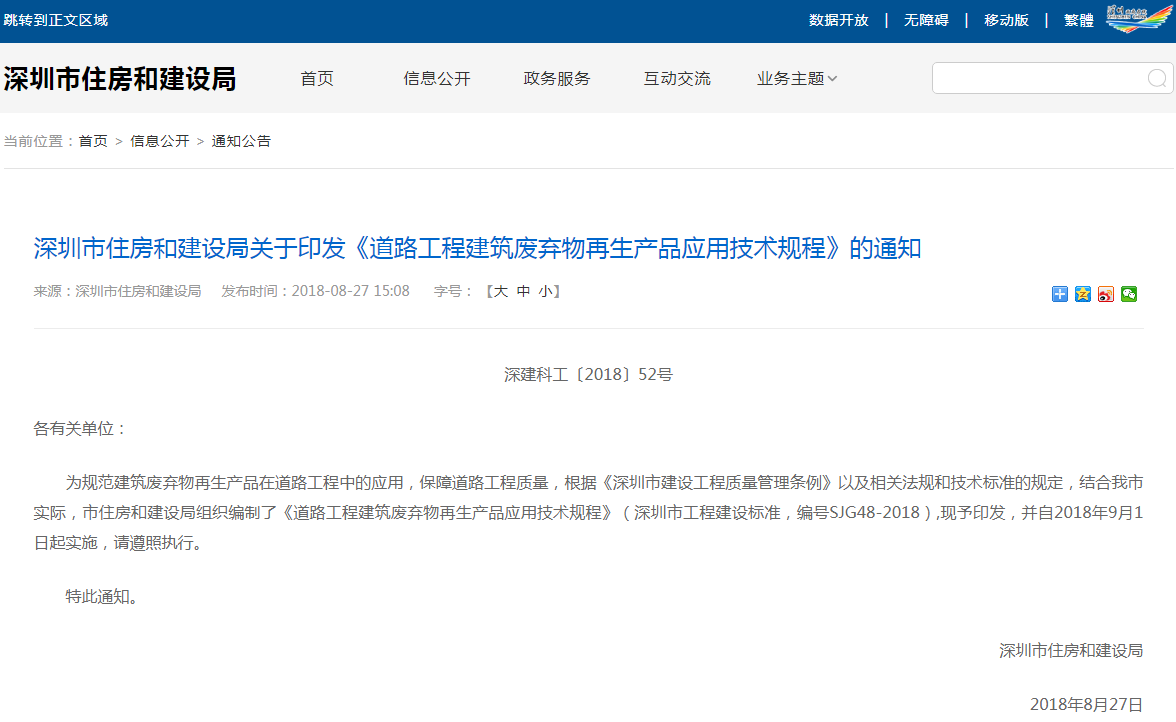Image resolution: width=1176 pixels, height=722 pixels.
Task: Share to Sina Weibo icon
Action: [x=1106, y=294]
